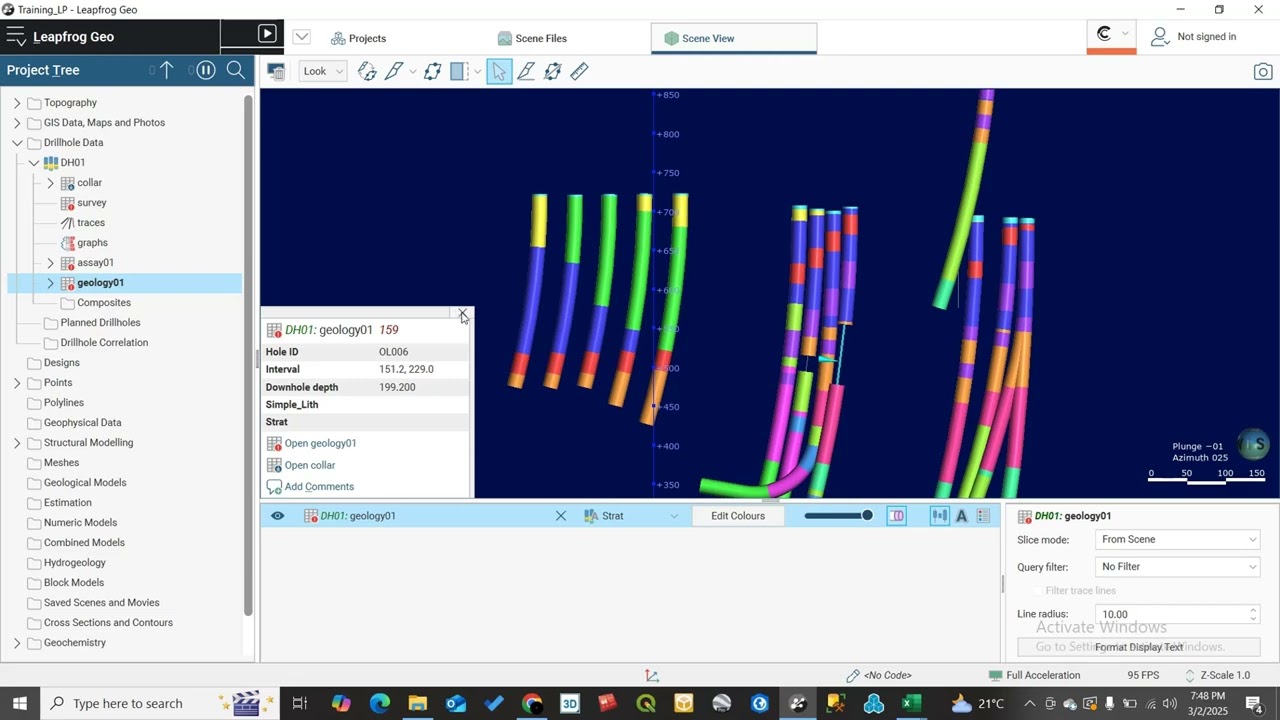Remove DH01 geology01 from scene list
Image resolution: width=1280 pixels, height=720 pixels.
click(x=561, y=516)
